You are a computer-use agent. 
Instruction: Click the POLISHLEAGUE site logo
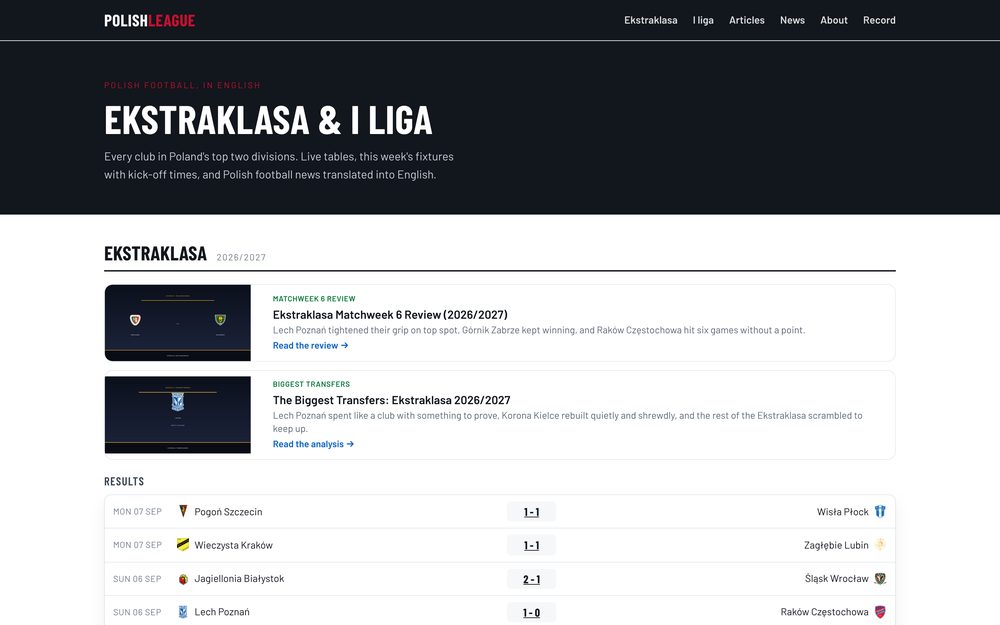(x=149, y=20)
